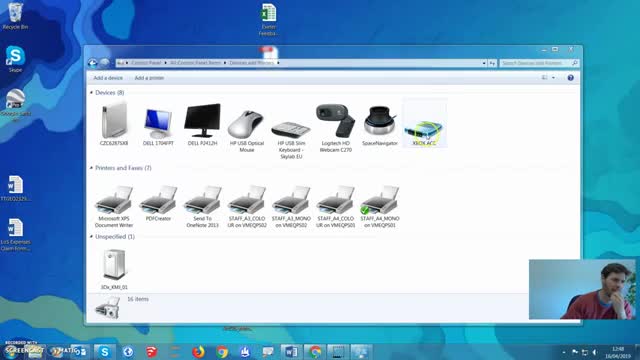Open the Recycle Bin on the desktop

pos(16,16)
